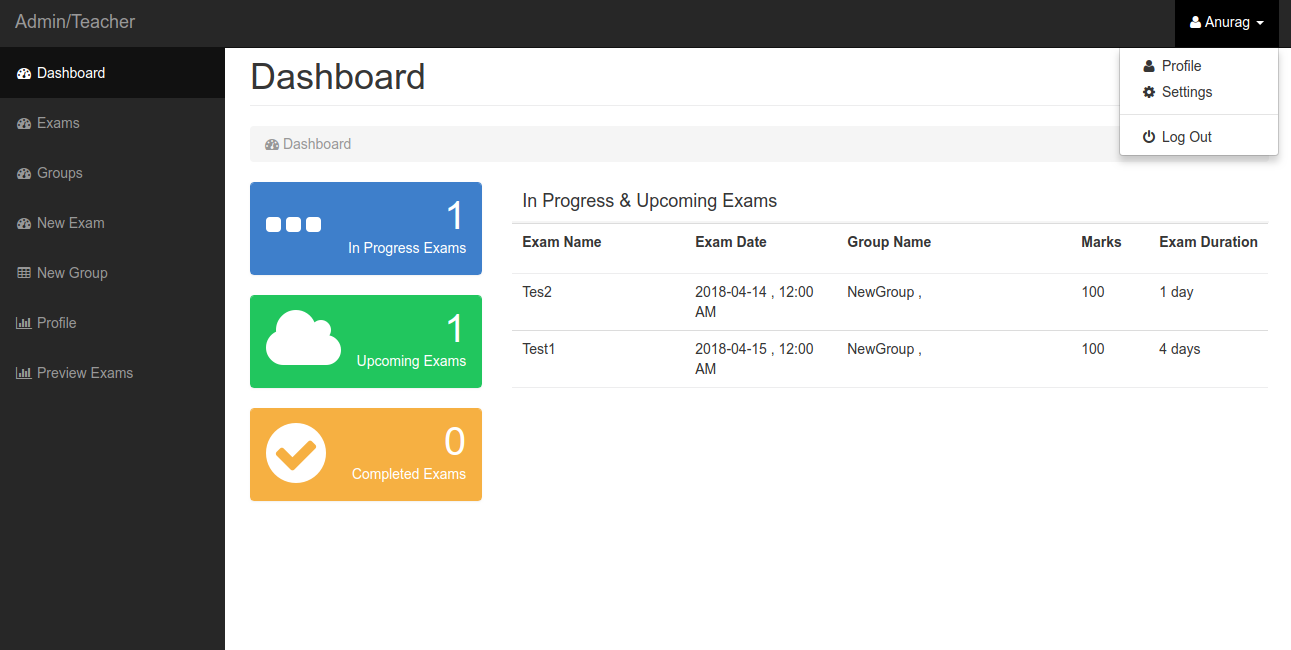The height and width of the screenshot is (650, 1291).
Task: Click the Marks value in Test1 row
Action: [x=1093, y=349]
